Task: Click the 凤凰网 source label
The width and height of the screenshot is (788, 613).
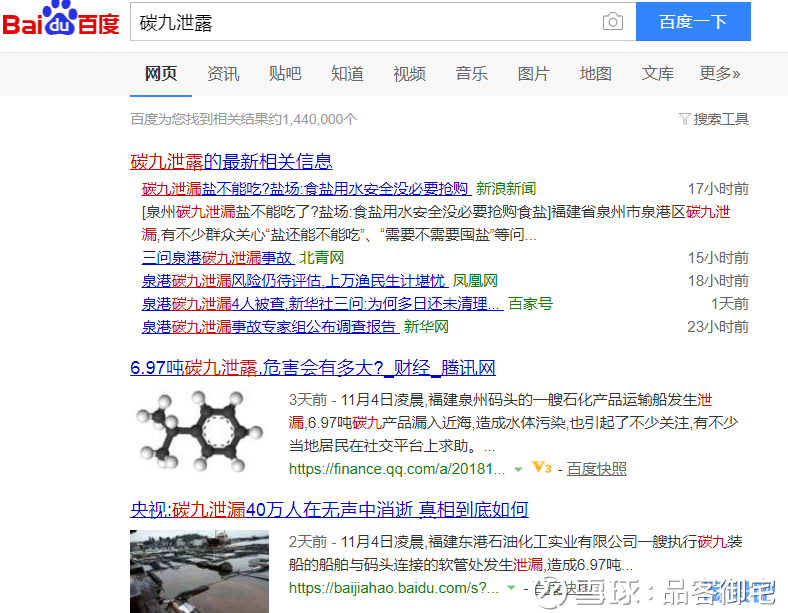Action: click(x=475, y=281)
